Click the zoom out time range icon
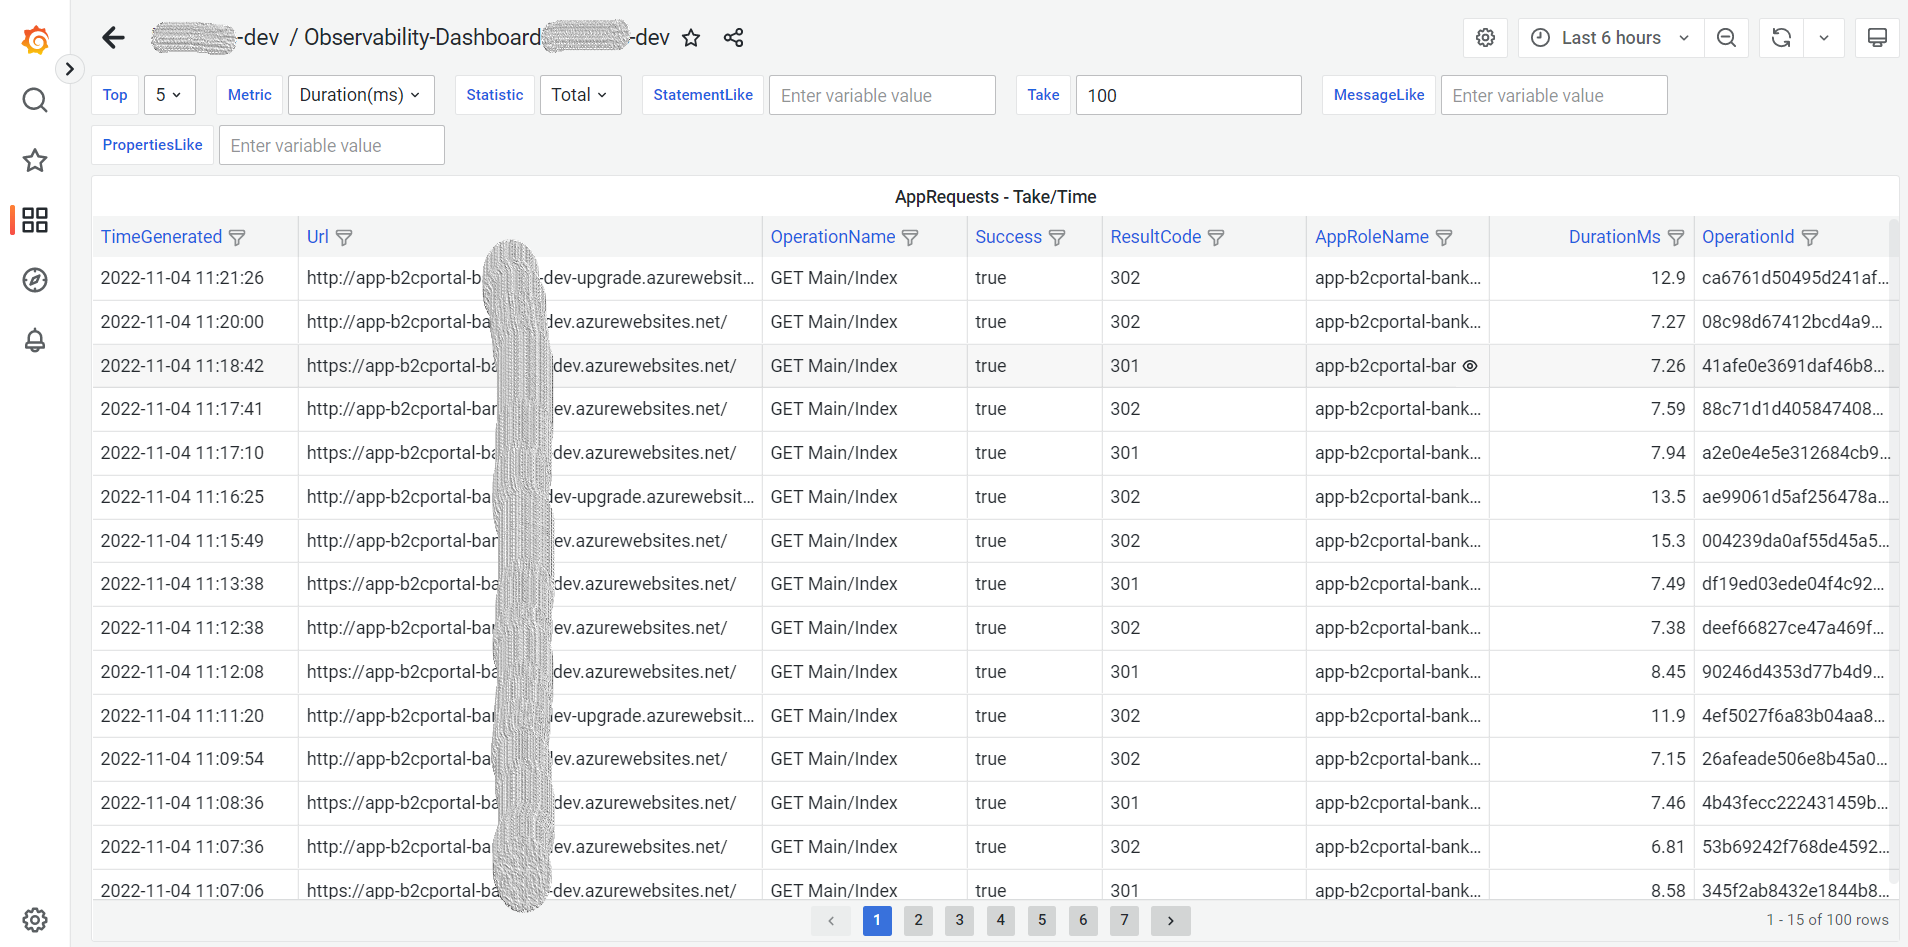 click(x=1726, y=38)
